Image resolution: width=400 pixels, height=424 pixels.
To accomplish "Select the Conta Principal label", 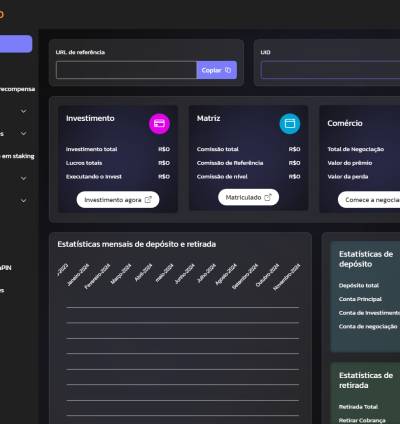I will coord(360,299).
